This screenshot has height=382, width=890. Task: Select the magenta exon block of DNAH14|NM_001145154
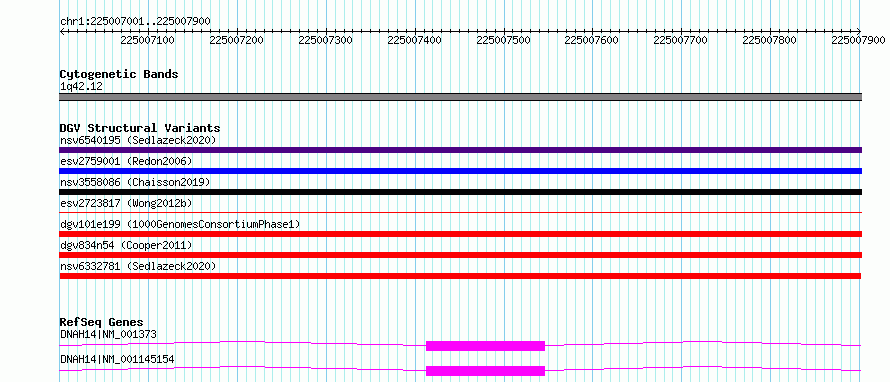485,371
